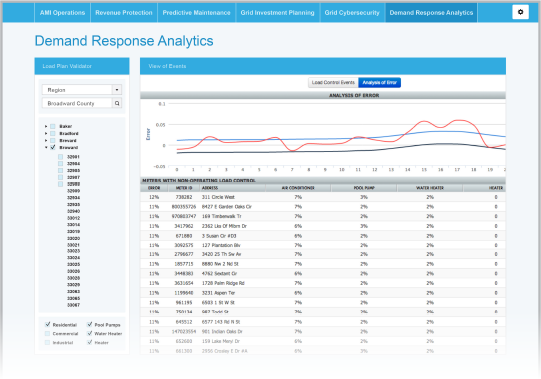Select the 311 Circle West row
Viewport: 541px width, 379px height.
click(323, 197)
